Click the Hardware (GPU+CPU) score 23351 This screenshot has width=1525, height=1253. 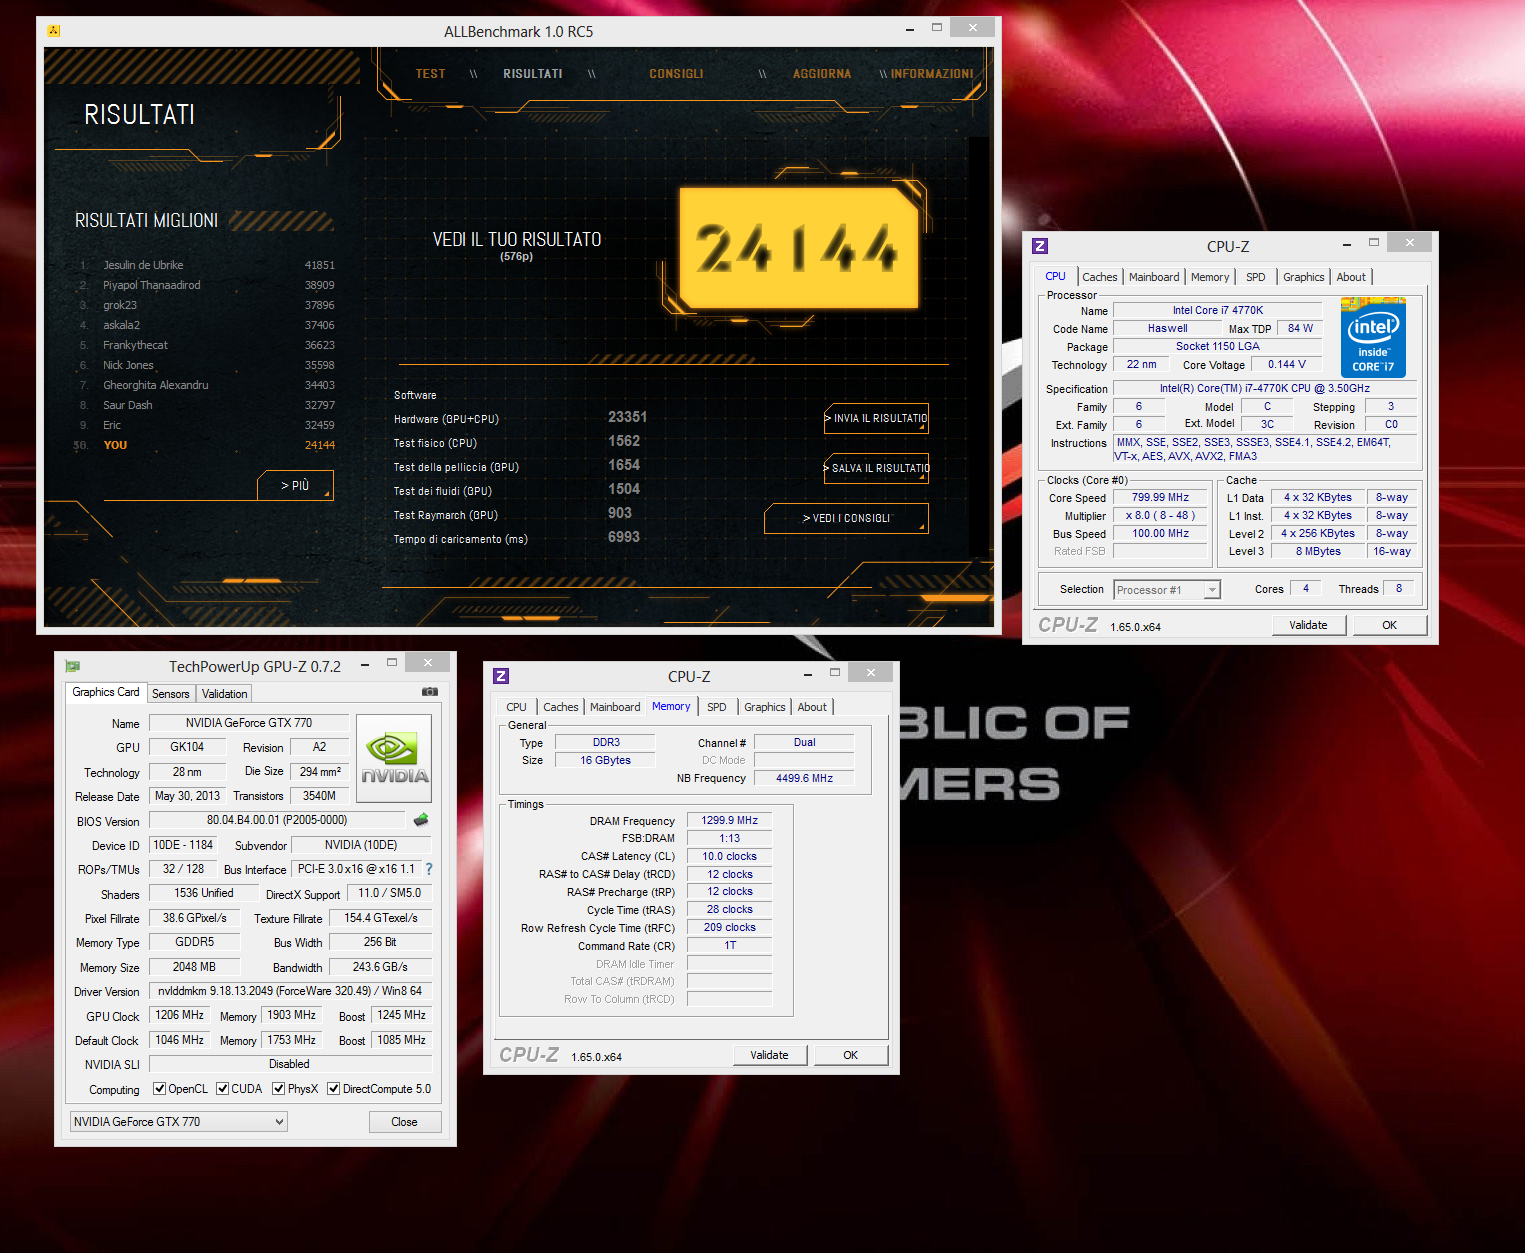point(628,417)
